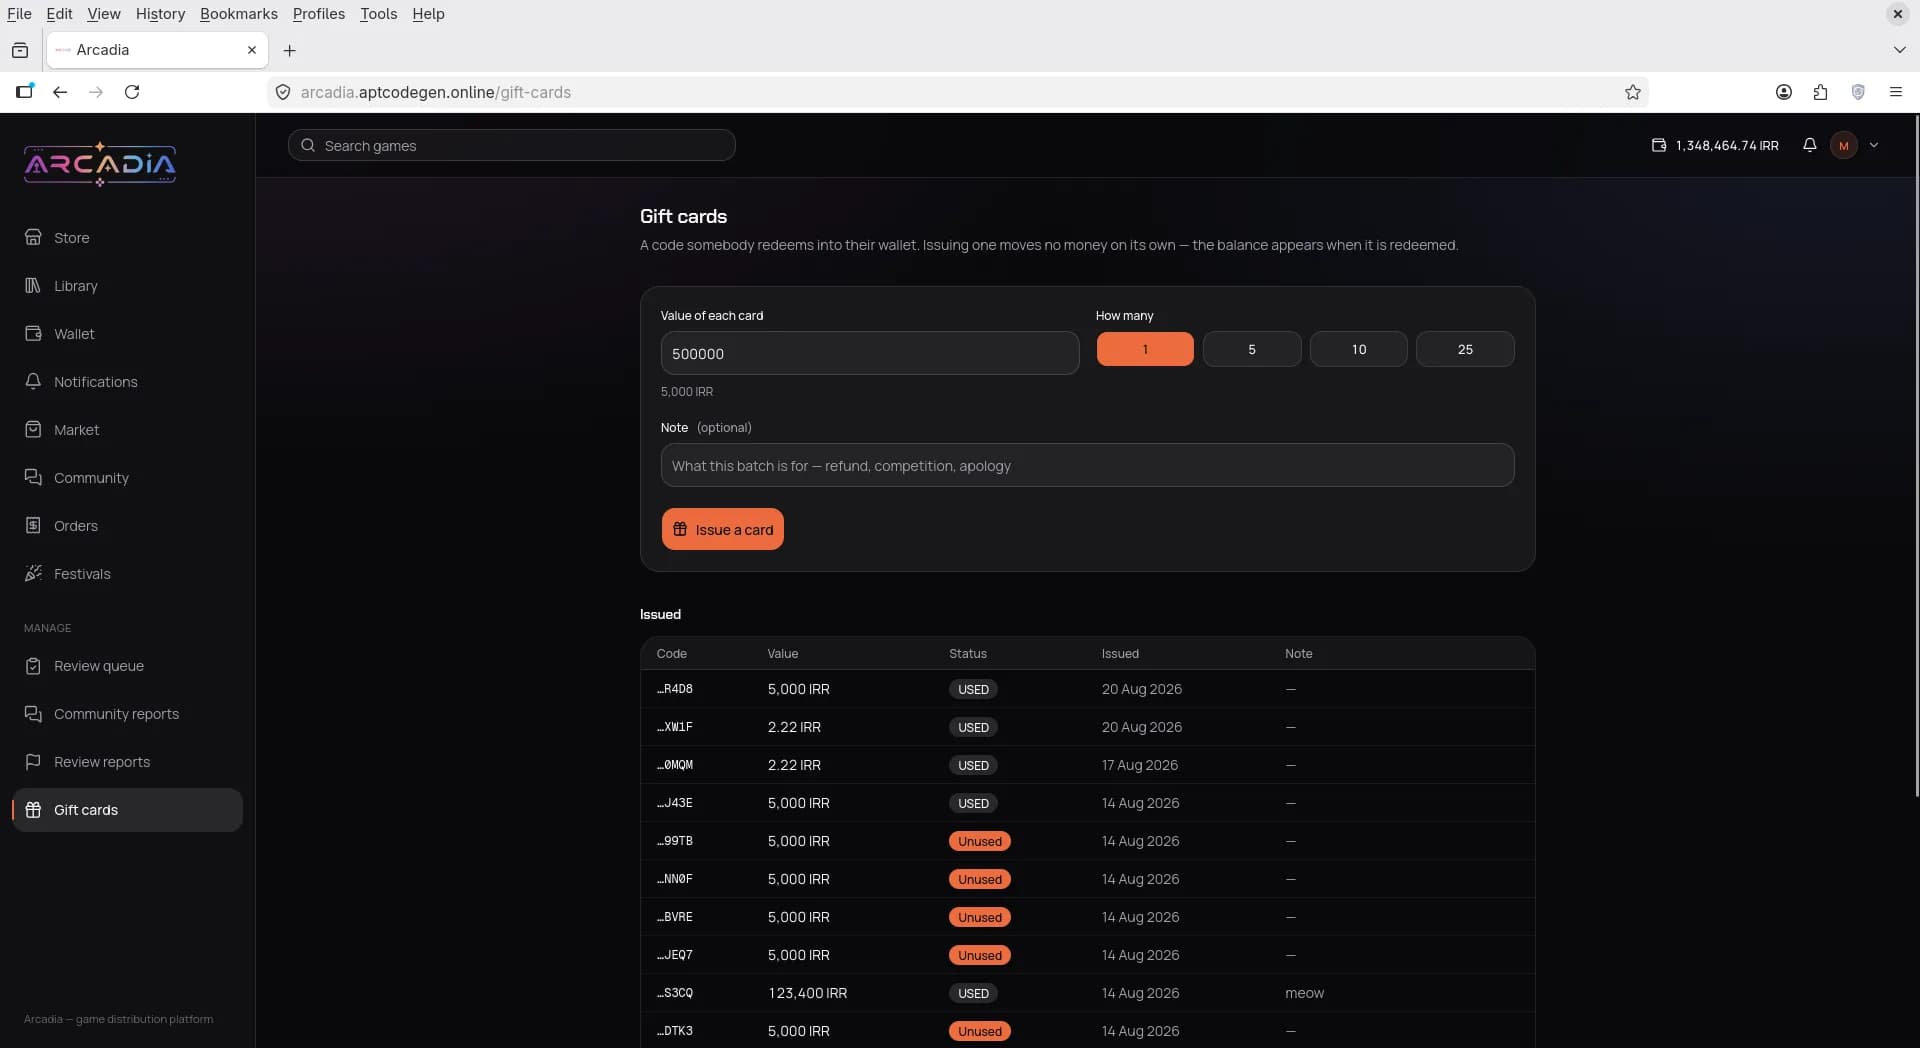Click the notification bell icon in header
The image size is (1920, 1048).
[1809, 145]
